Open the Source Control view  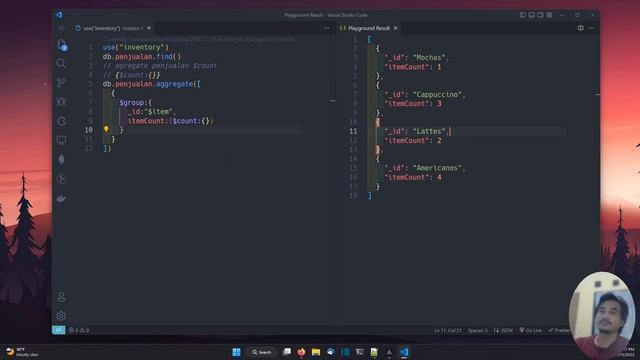coord(61,82)
